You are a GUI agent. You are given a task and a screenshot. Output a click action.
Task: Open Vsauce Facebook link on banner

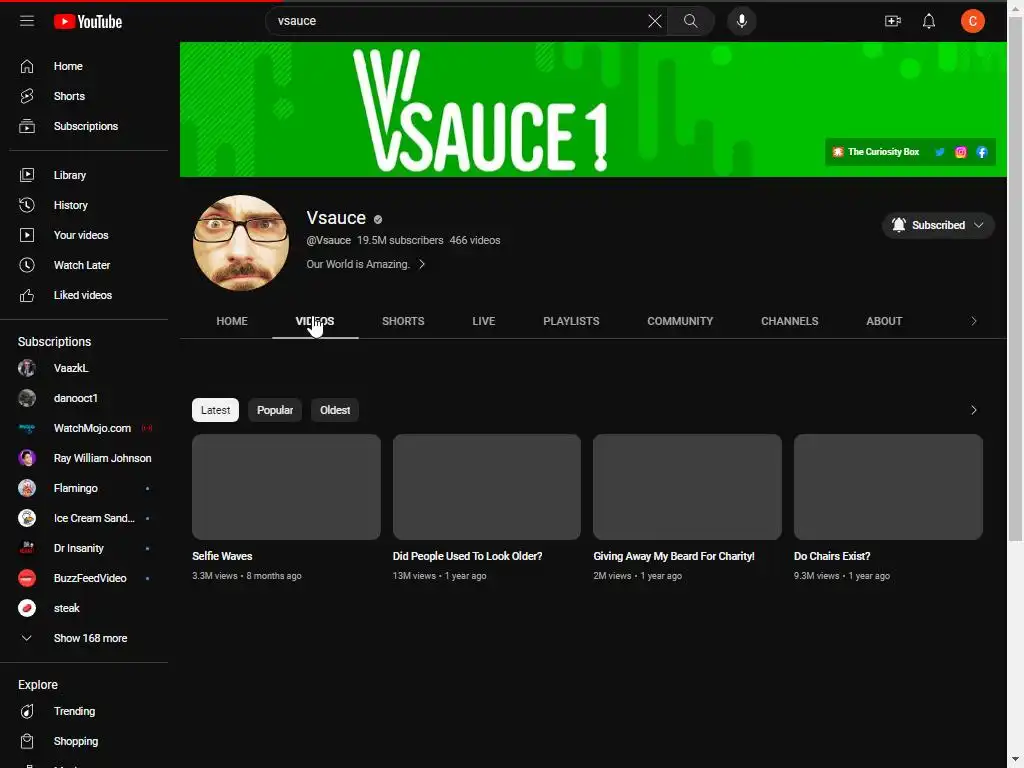coord(982,152)
